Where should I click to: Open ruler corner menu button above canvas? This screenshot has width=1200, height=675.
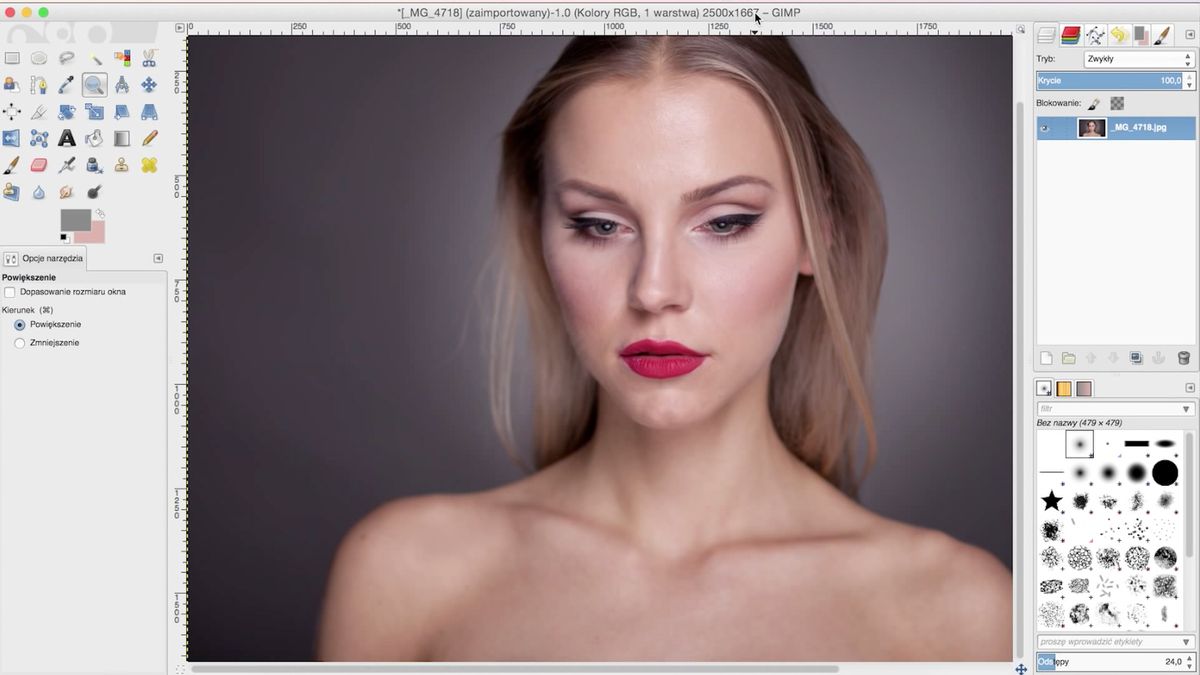click(180, 28)
